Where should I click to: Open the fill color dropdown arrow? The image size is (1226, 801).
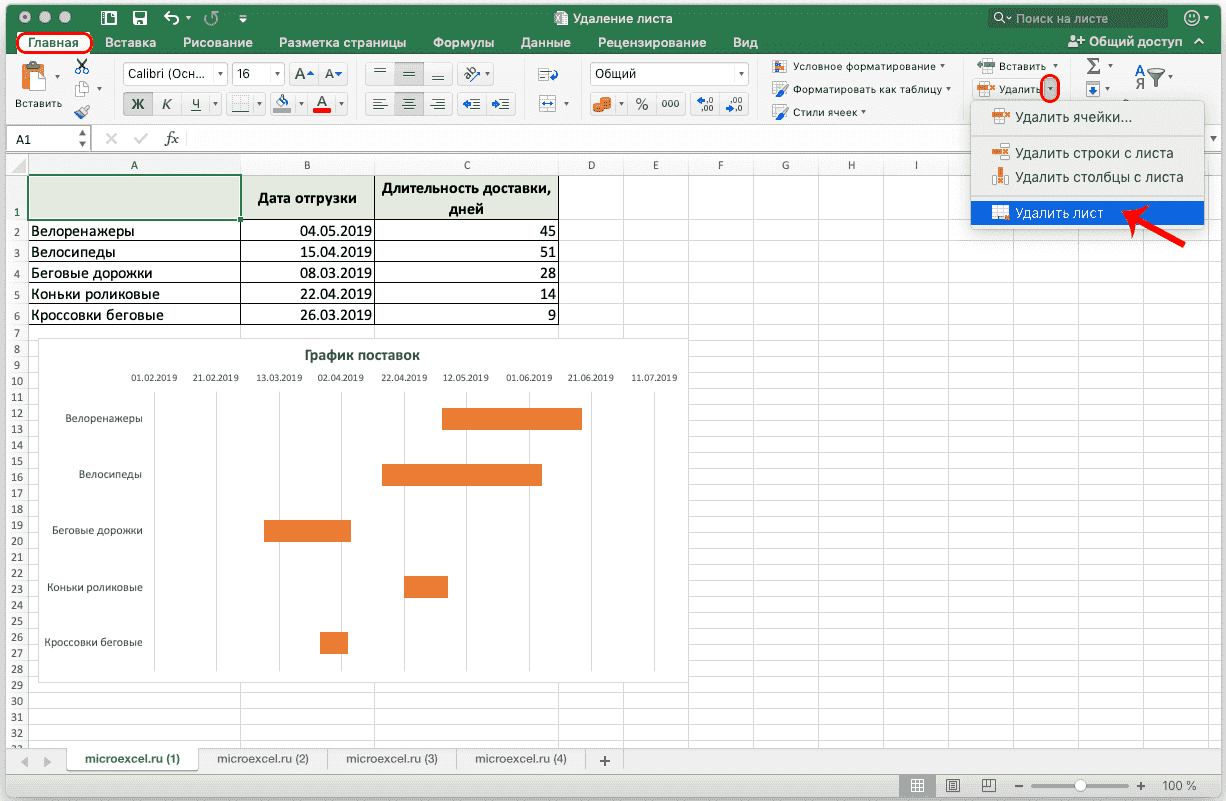(303, 105)
